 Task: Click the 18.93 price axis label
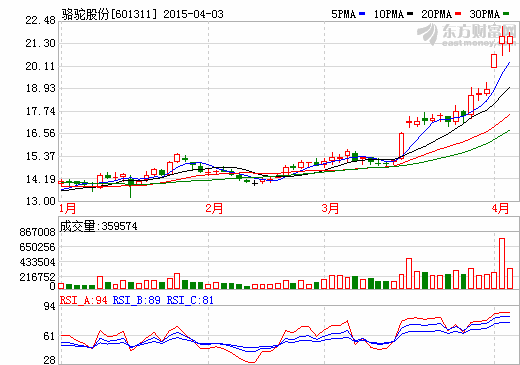pos(40,88)
